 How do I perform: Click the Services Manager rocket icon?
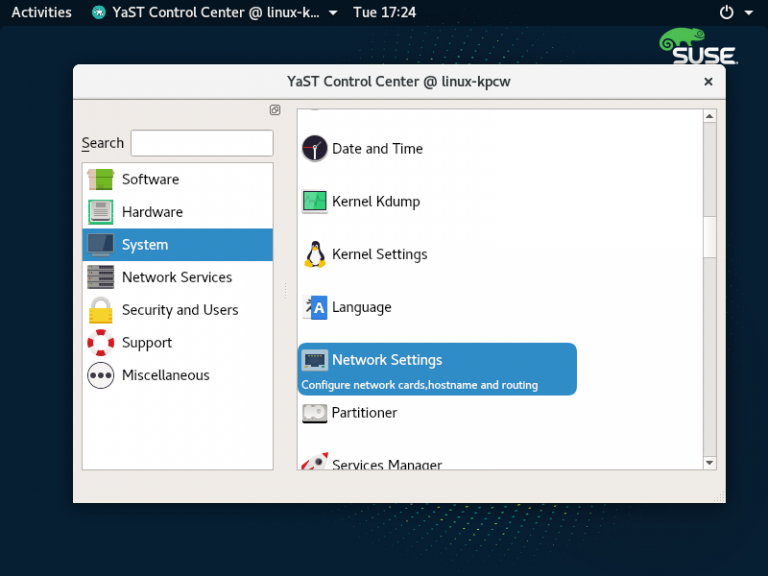(x=315, y=463)
